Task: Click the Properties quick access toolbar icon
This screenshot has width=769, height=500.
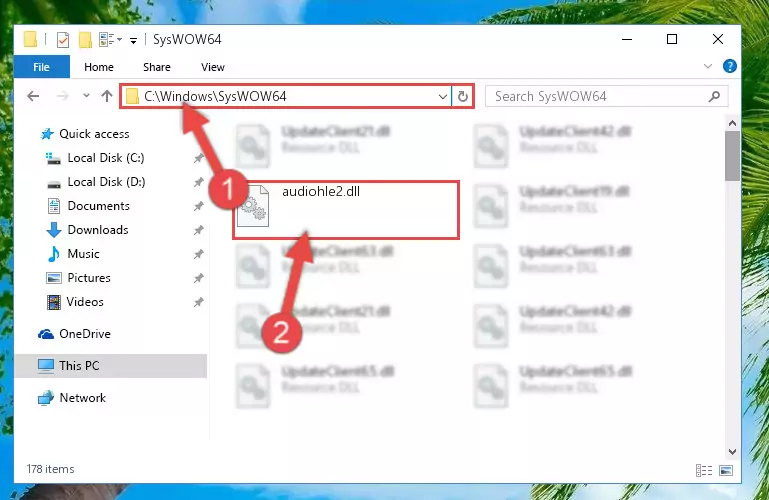Action: (63, 39)
